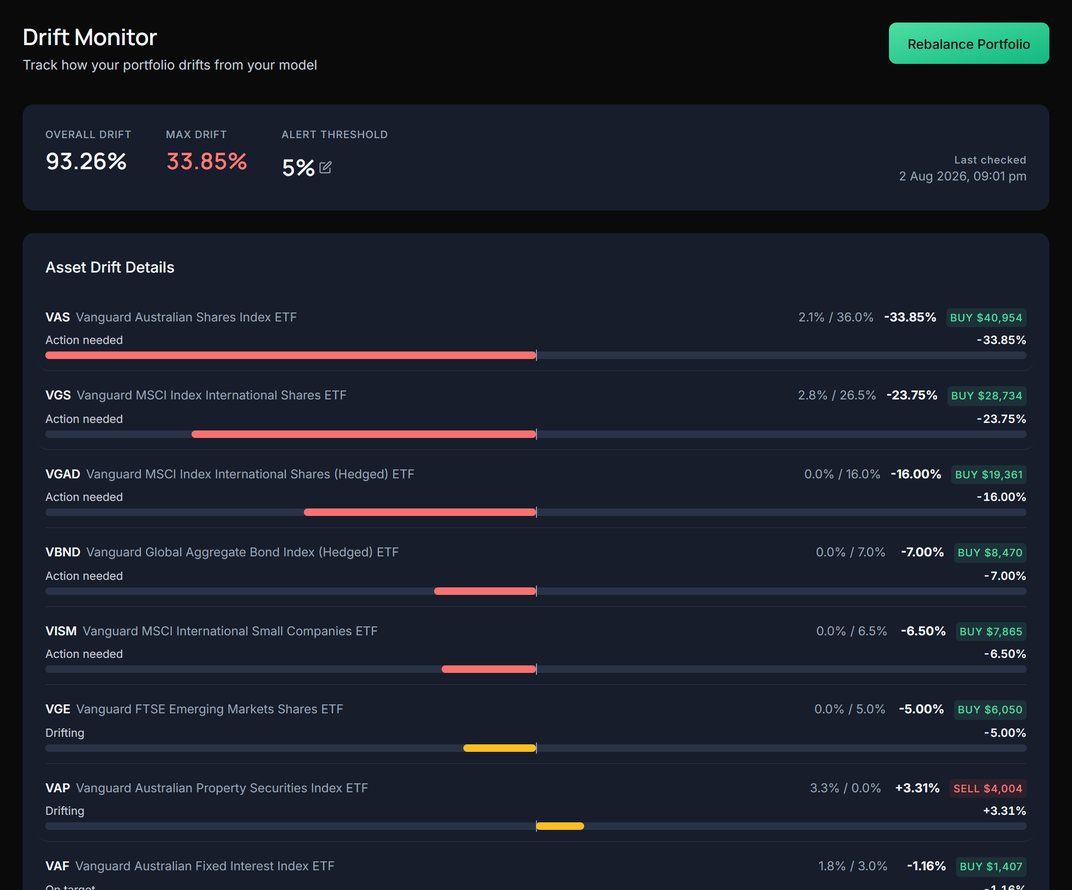The image size is (1072, 890).
Task: Click the BUY $6,050 badge for VGE
Action: click(x=990, y=710)
